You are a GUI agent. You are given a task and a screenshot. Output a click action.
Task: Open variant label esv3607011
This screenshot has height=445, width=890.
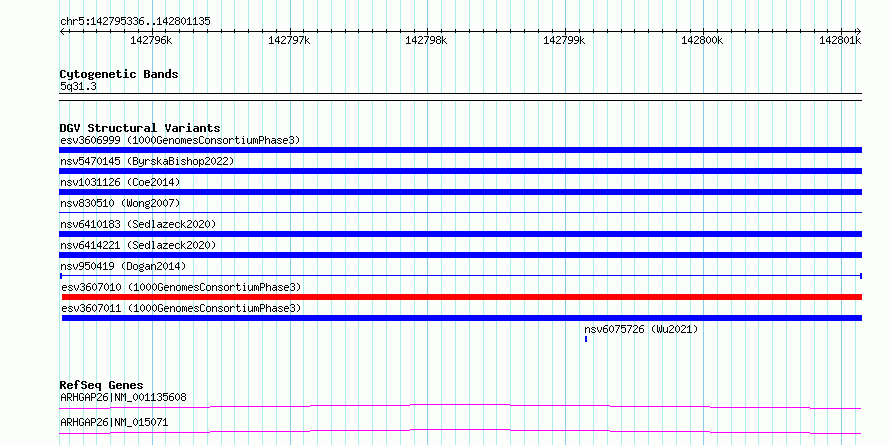[x=182, y=308]
